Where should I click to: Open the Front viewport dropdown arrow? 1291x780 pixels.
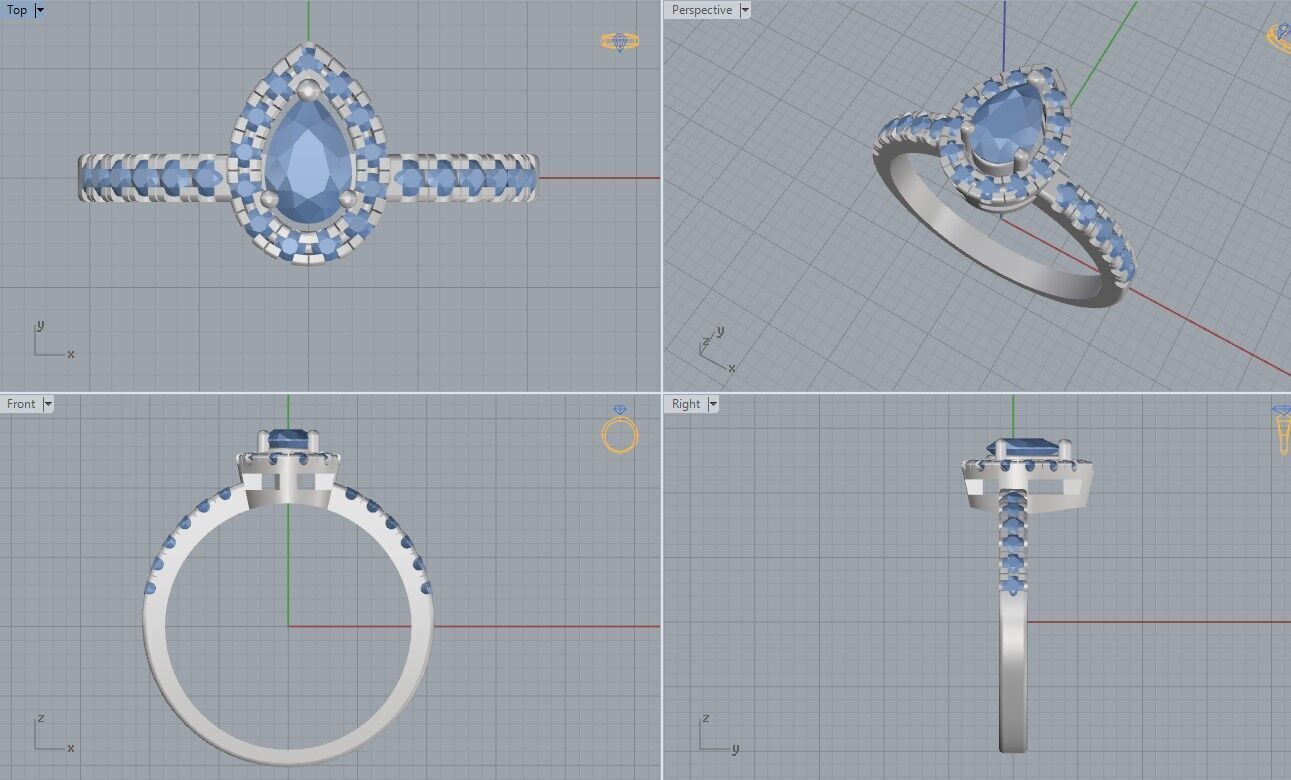point(48,404)
